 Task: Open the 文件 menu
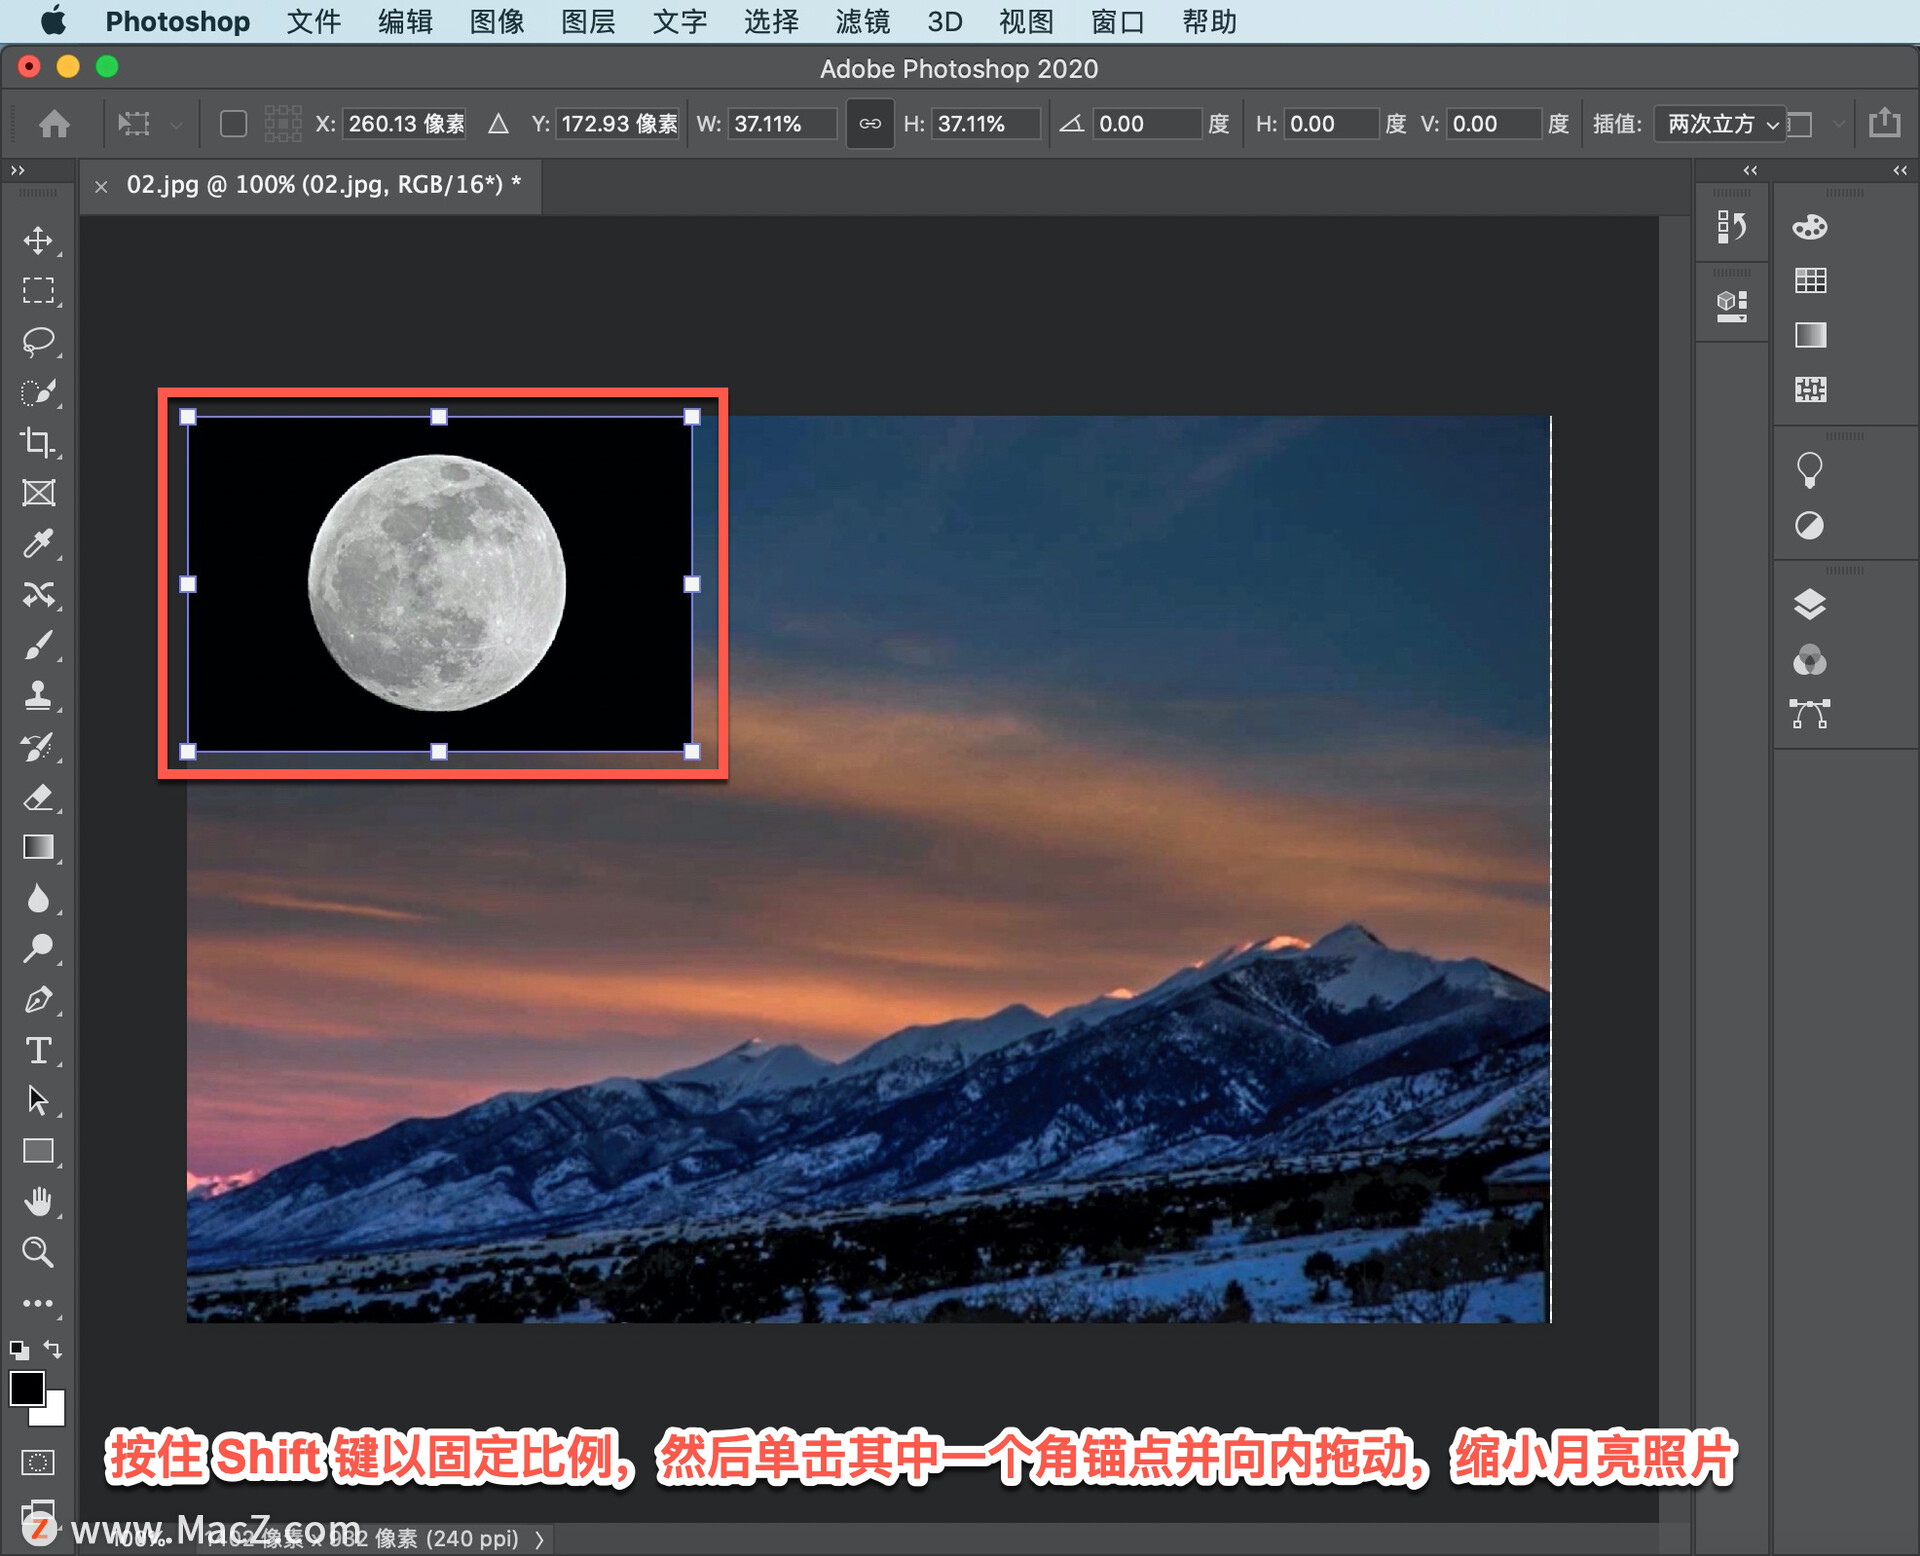coord(314,21)
